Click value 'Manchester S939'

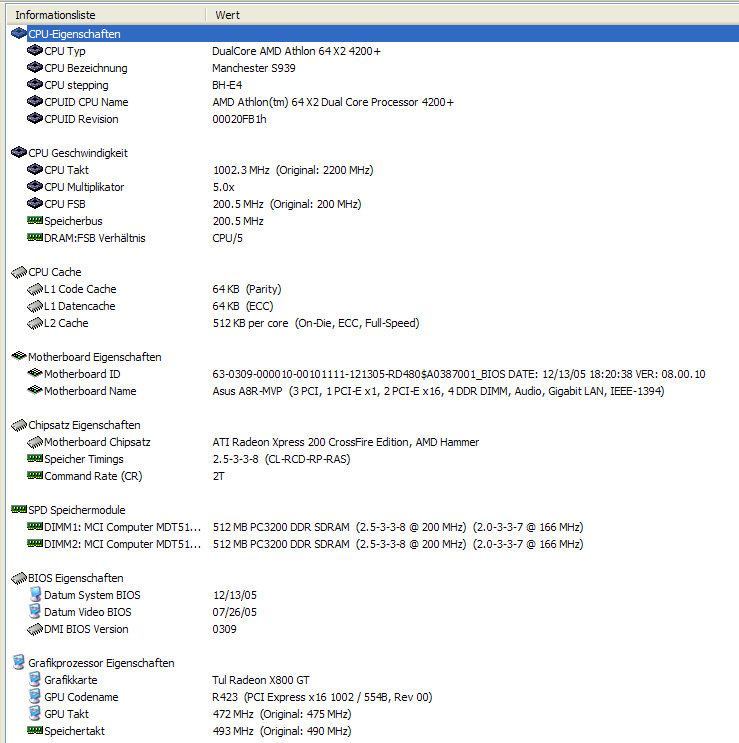pyautogui.click(x=253, y=68)
